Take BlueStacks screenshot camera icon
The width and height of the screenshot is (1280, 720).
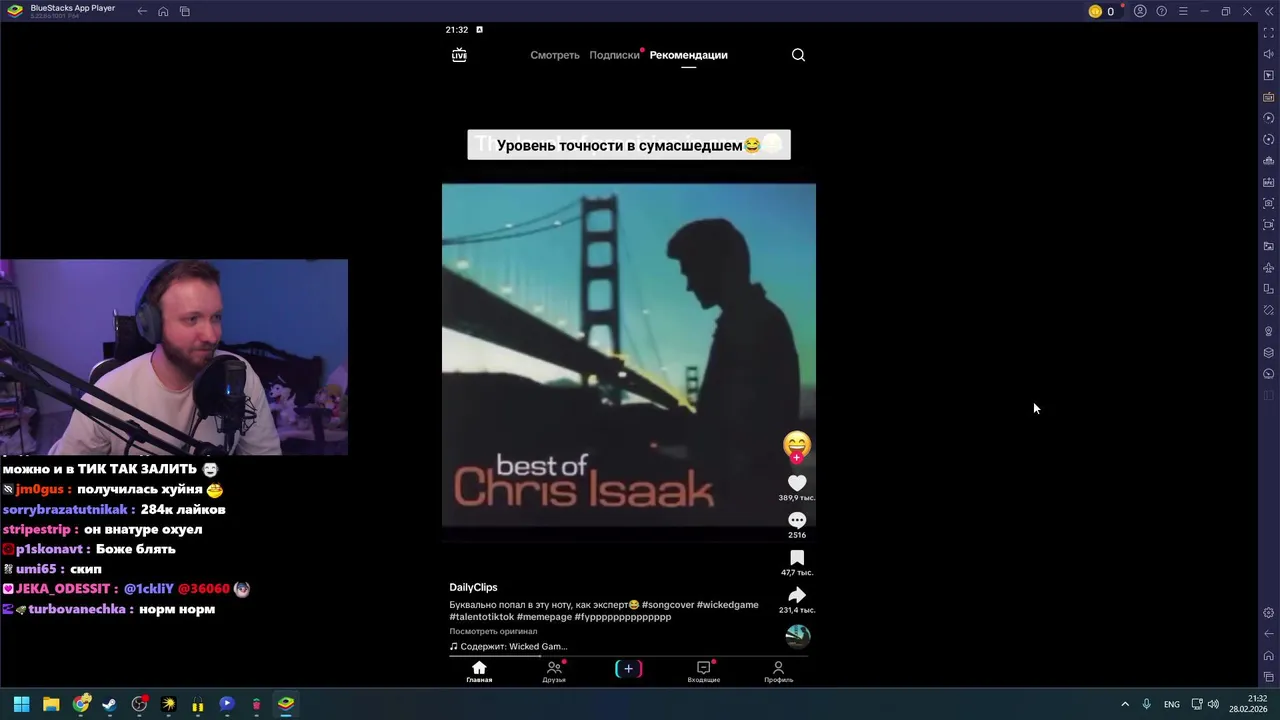click(x=1269, y=204)
